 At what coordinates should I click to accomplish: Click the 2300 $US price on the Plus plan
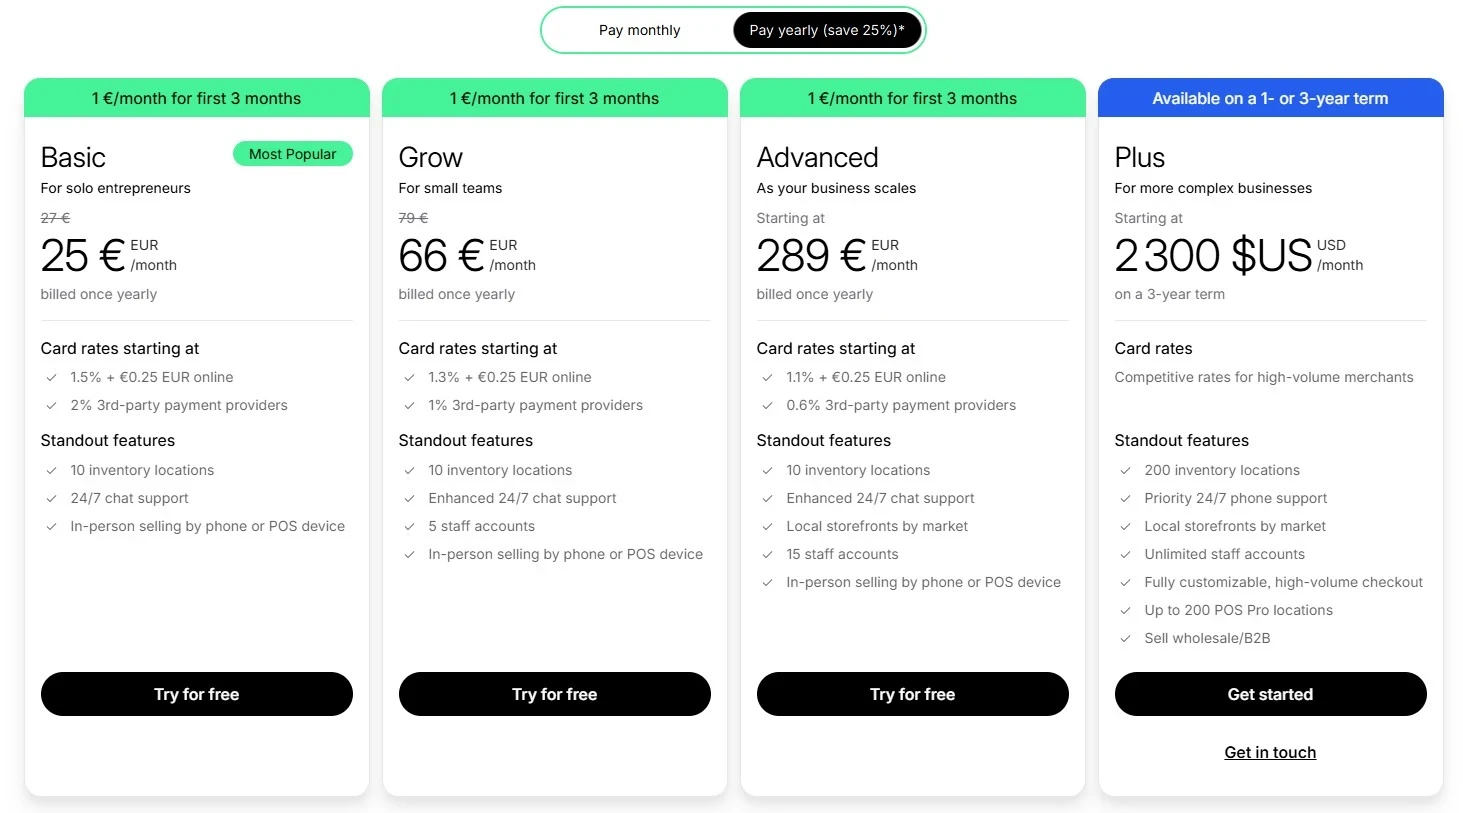pos(1212,256)
